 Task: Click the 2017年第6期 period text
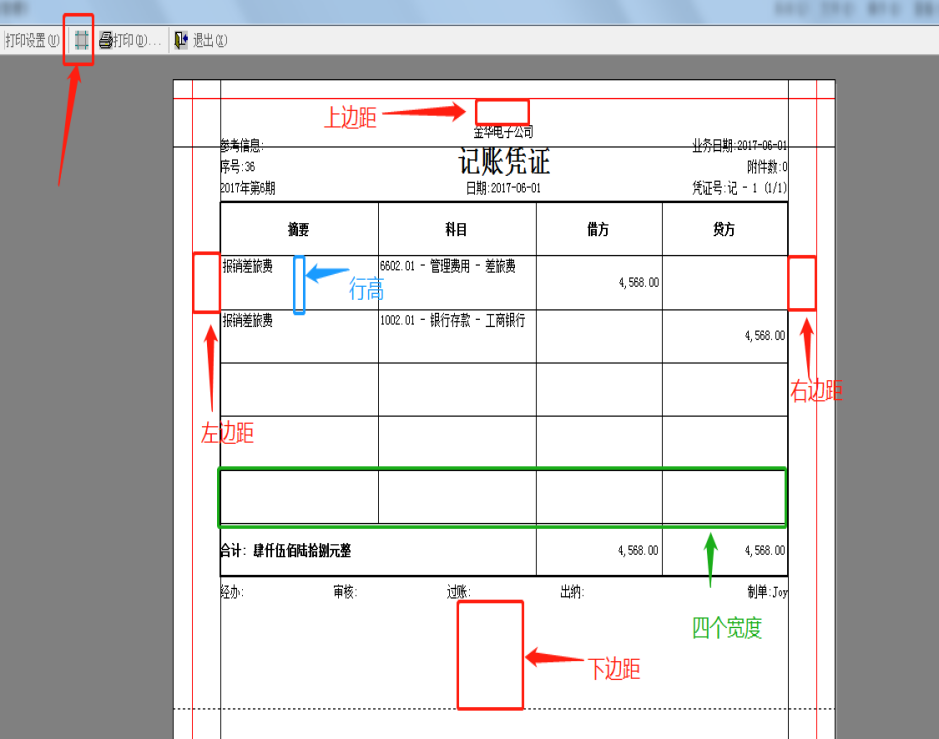(248, 188)
